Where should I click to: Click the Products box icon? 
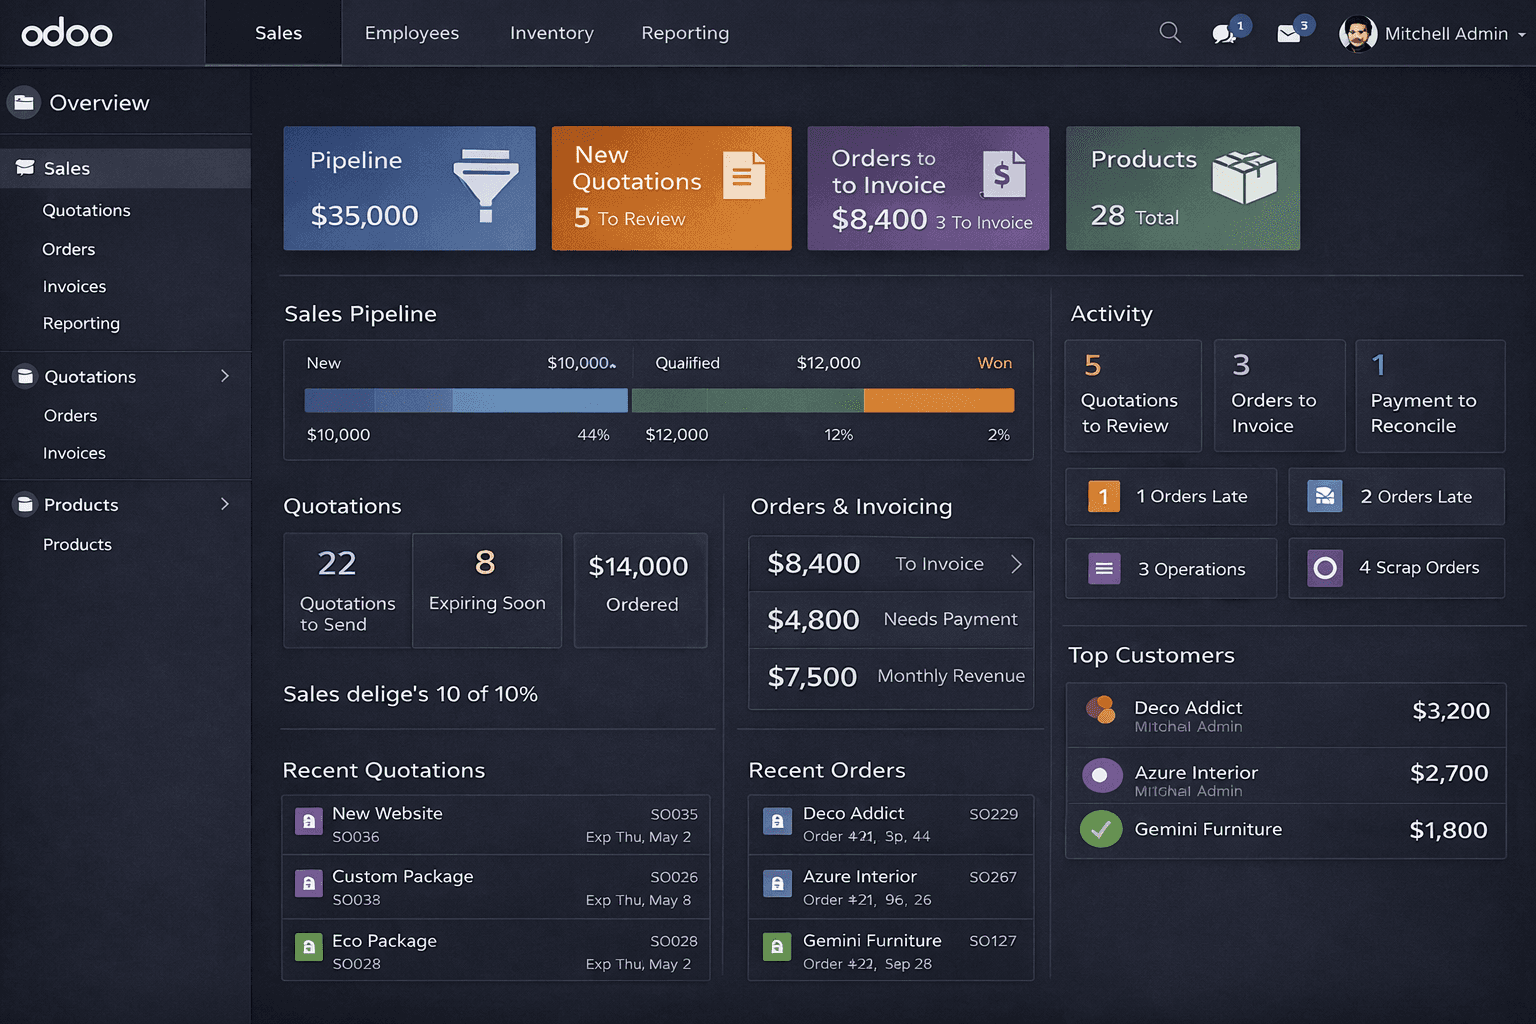pos(1244,178)
